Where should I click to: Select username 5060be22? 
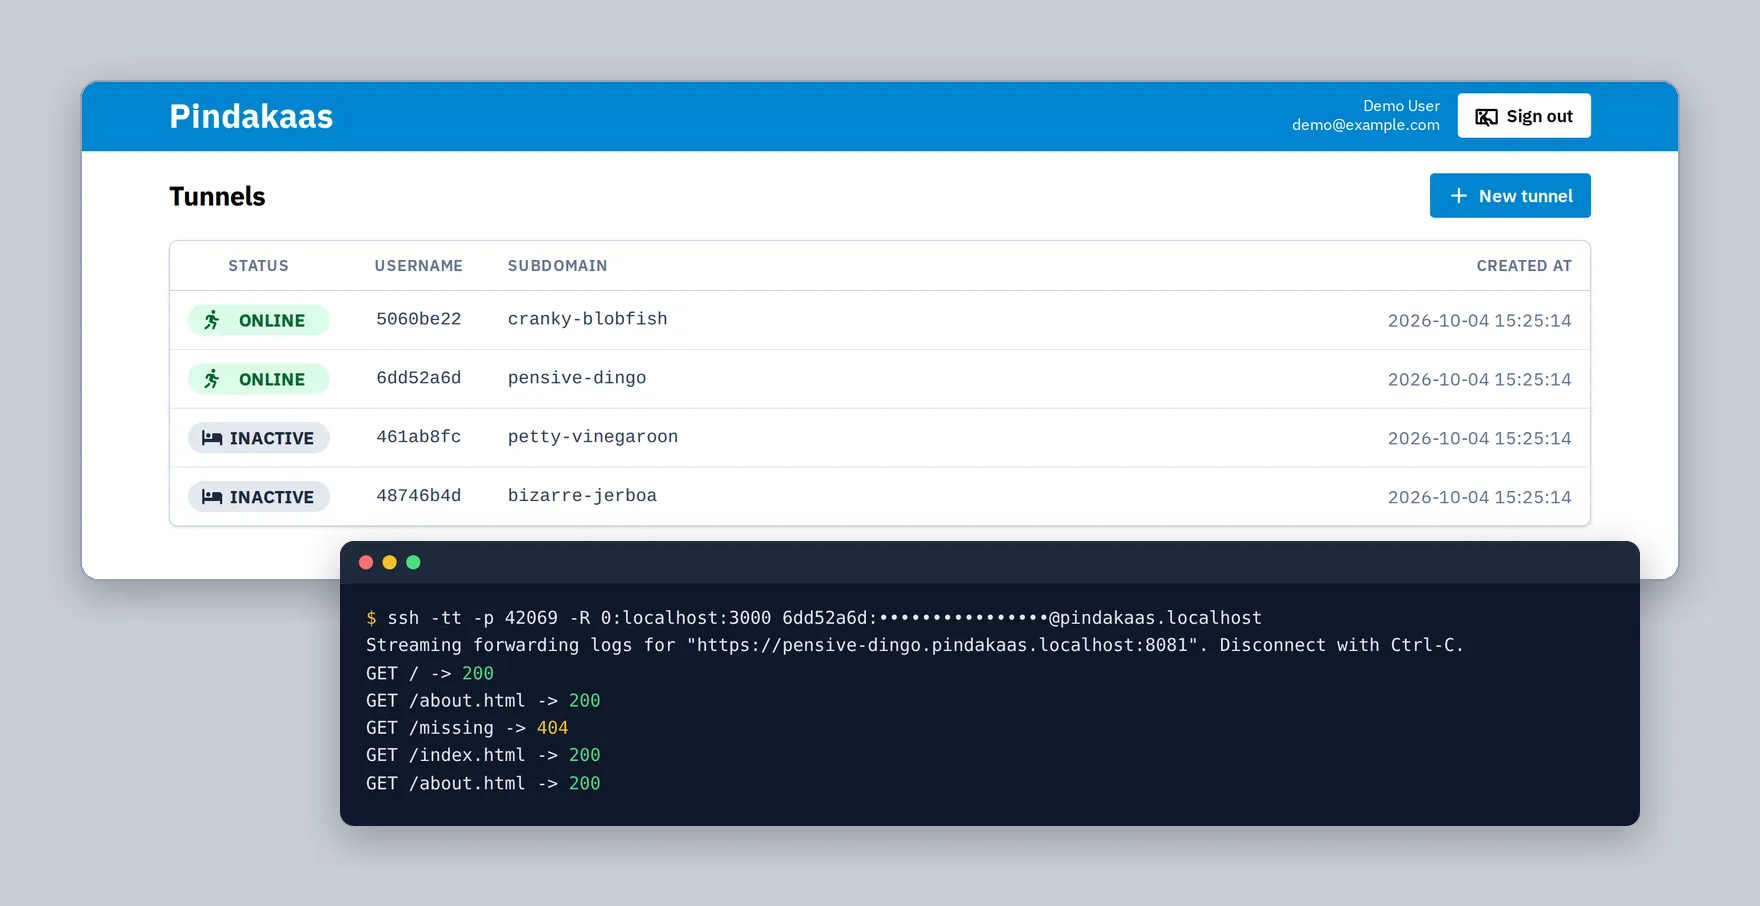[x=419, y=319]
